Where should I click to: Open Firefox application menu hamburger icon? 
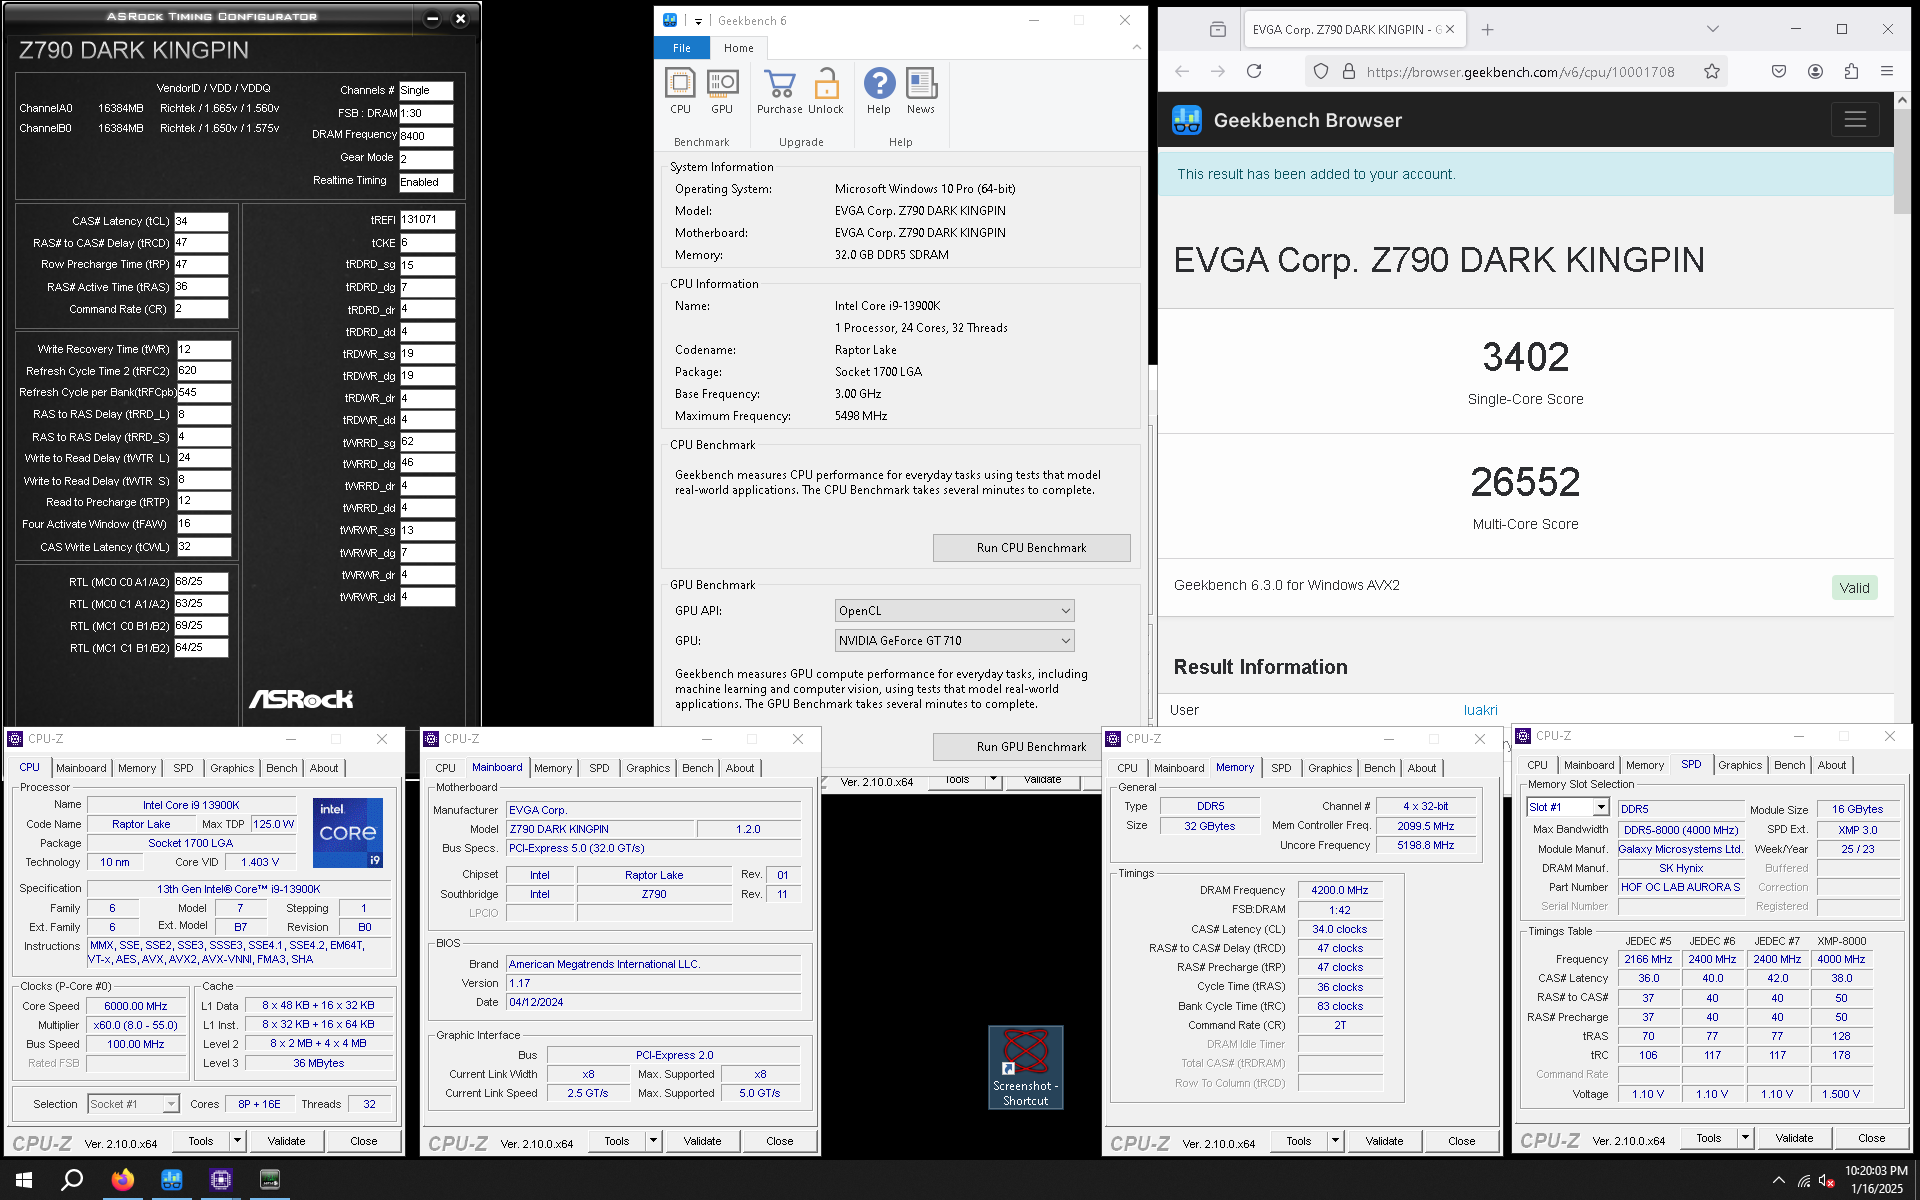[x=1887, y=71]
